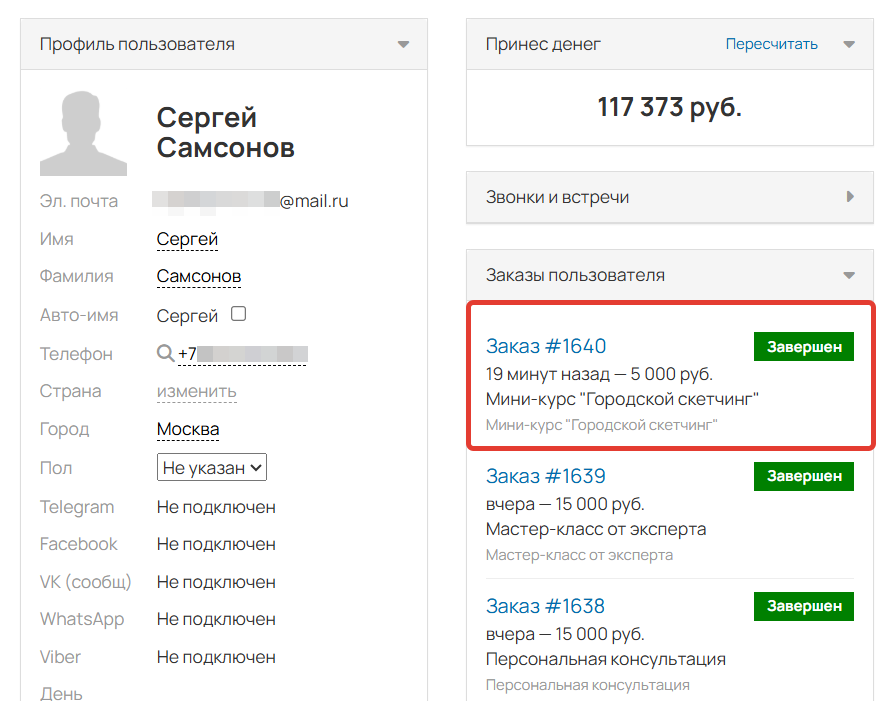This screenshot has height=701, width=894.
Task: Click the phone search magnifier icon
Action: pyautogui.click(x=165, y=353)
